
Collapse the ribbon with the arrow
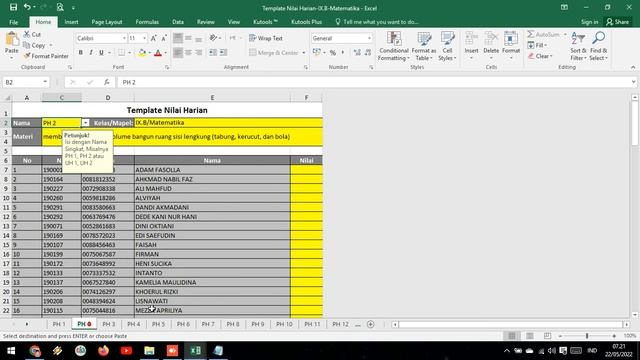tap(633, 67)
